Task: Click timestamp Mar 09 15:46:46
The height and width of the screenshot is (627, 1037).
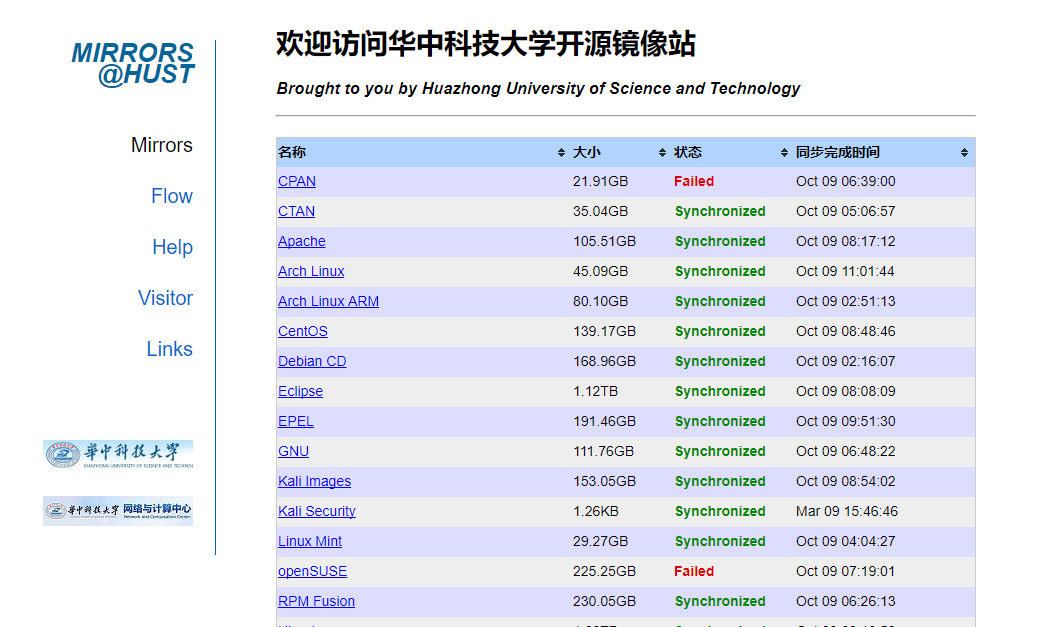Action: tap(847, 511)
